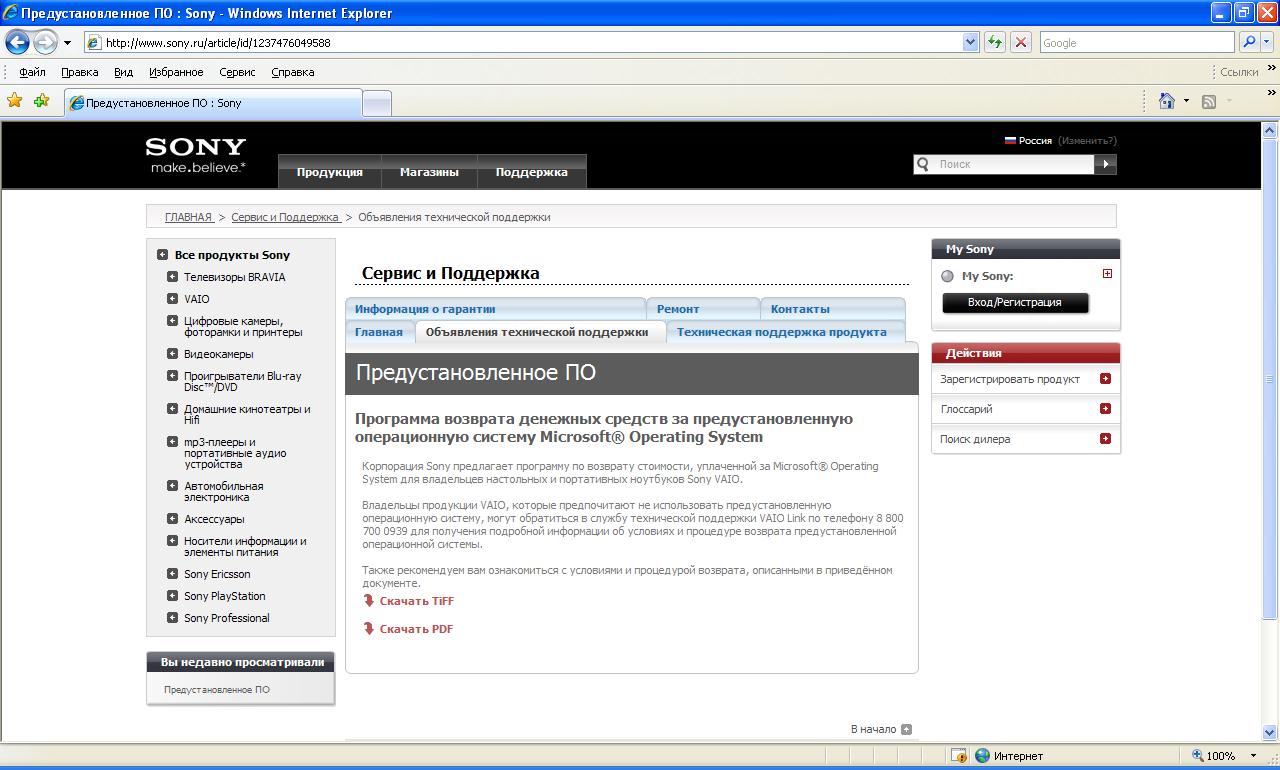
Task: Expand the Sony Professional category
Action: (x=173, y=618)
